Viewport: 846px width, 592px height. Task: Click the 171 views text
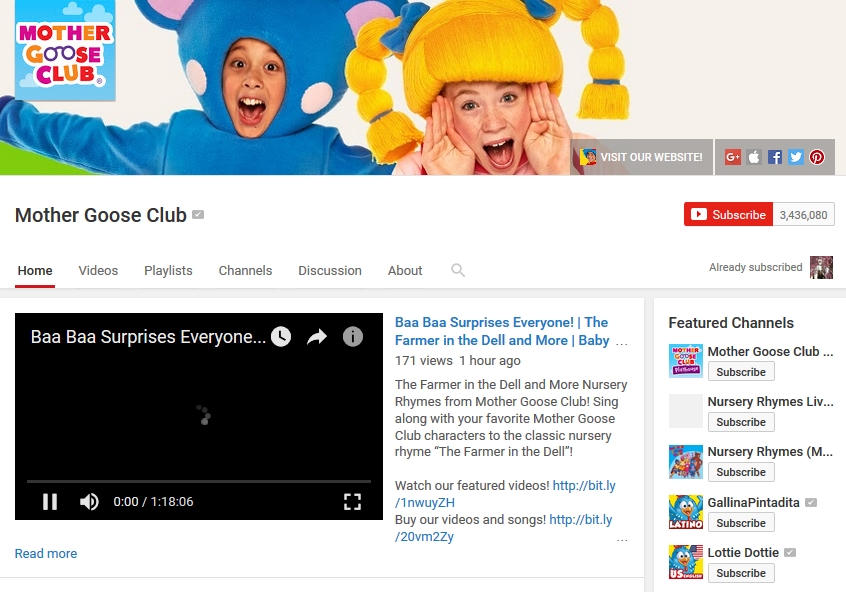pos(424,360)
